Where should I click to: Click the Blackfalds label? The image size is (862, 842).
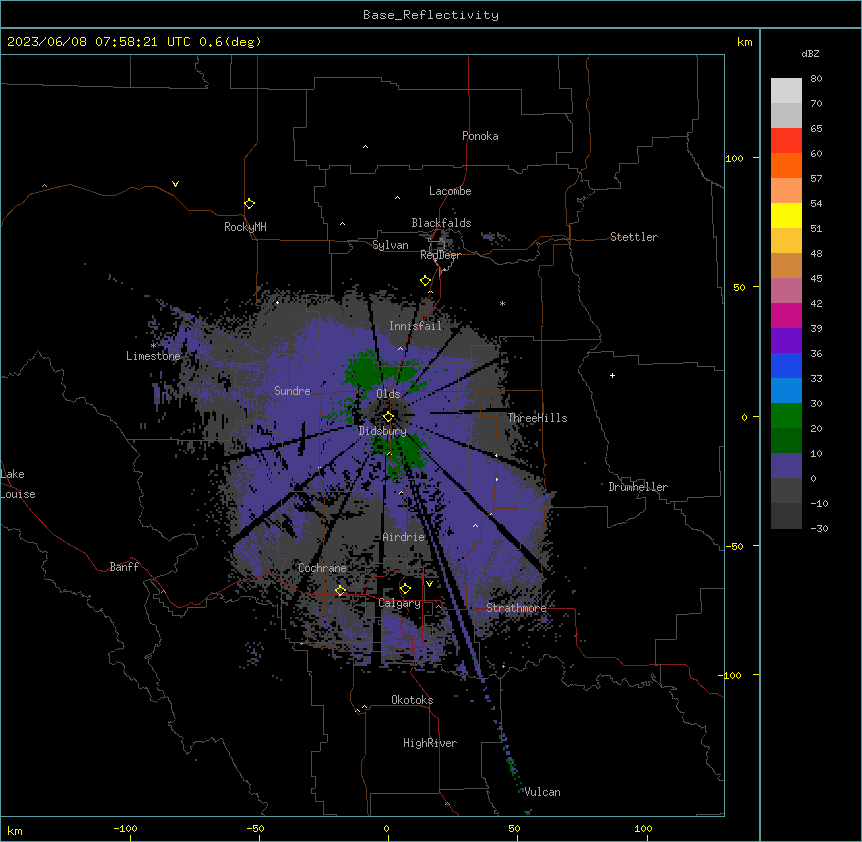tap(441, 223)
